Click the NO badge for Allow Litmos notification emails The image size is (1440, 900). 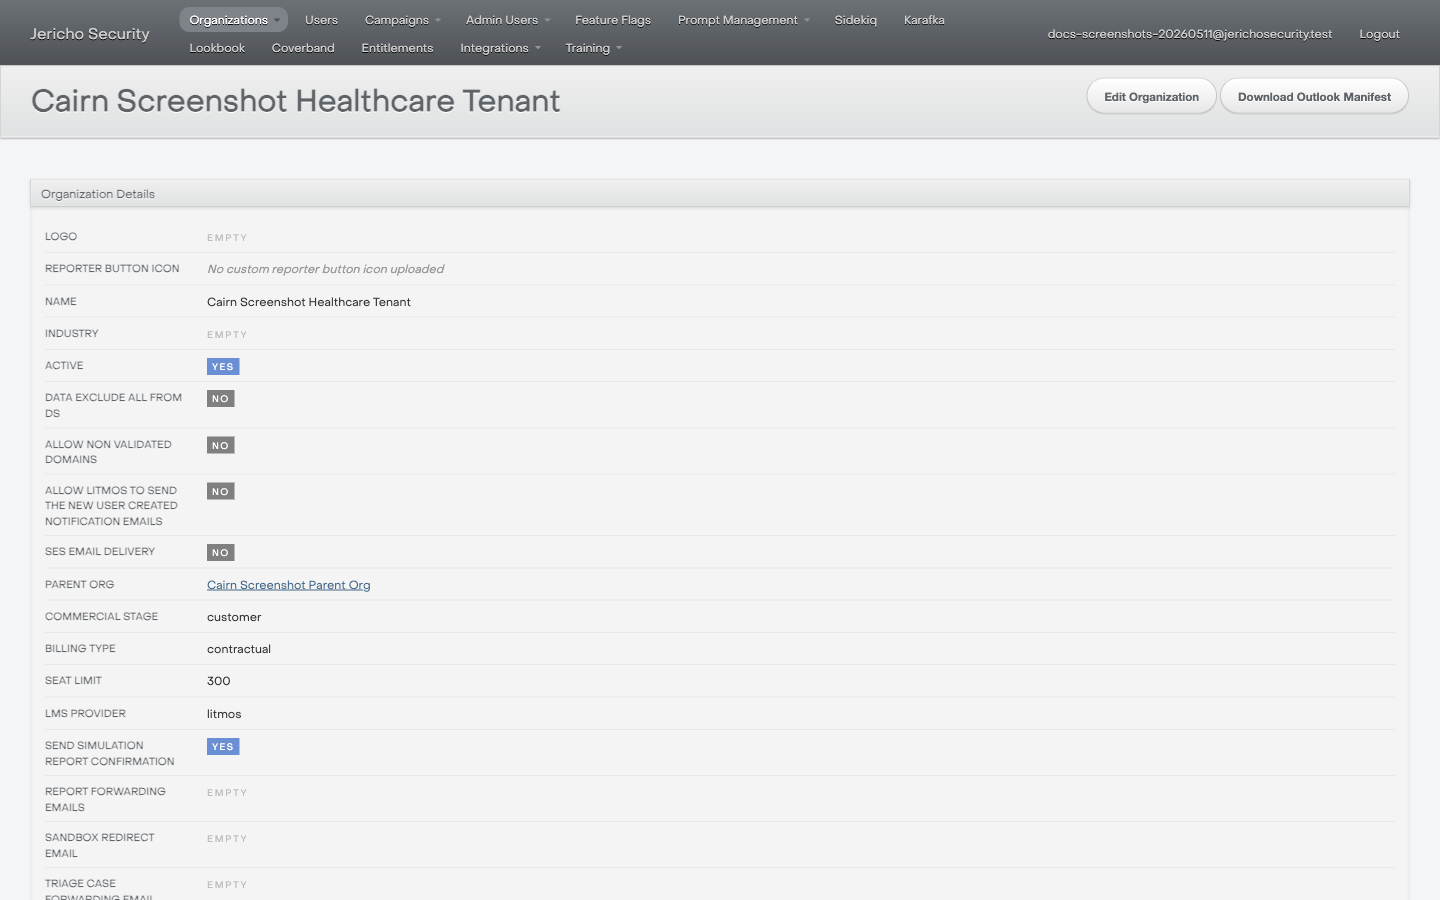coord(221,492)
